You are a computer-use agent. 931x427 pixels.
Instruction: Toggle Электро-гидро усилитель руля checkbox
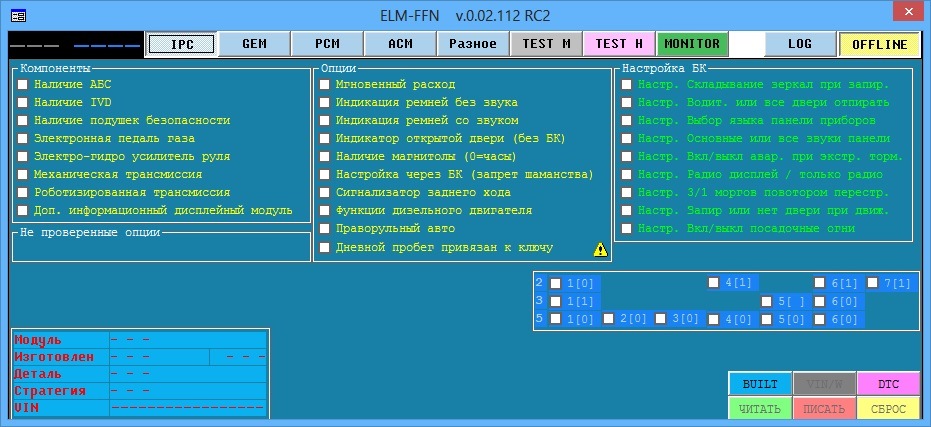[x=23, y=156]
